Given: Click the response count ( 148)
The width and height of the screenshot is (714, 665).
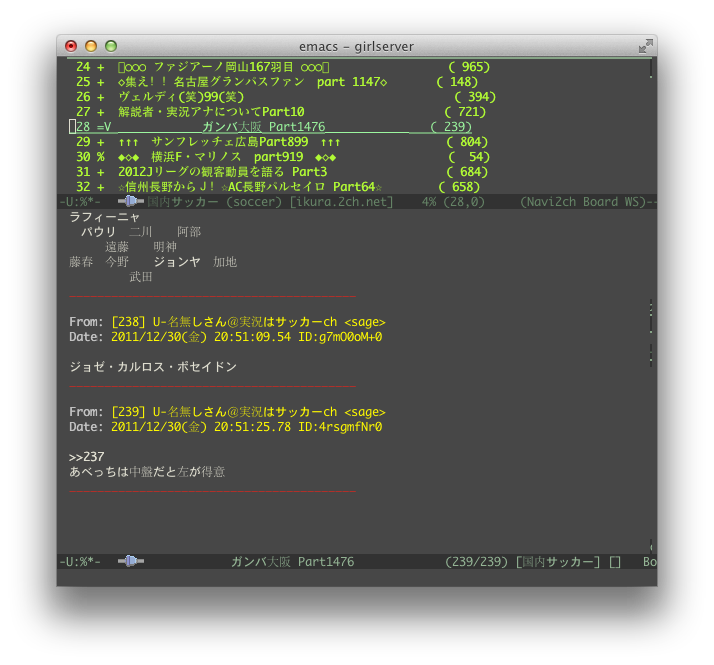Looking at the screenshot, I should tap(457, 82).
